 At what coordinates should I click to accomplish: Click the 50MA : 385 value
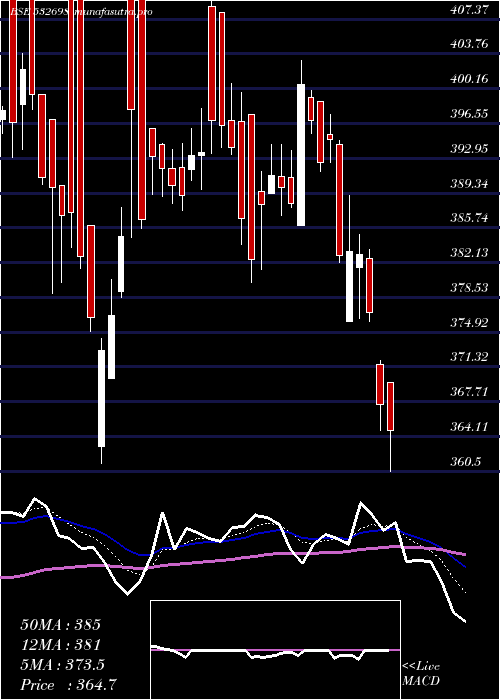(60, 625)
